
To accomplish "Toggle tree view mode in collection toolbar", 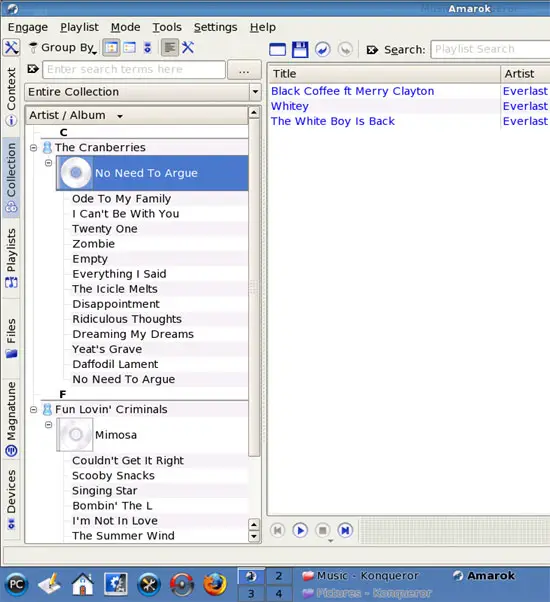I will 111,48.
